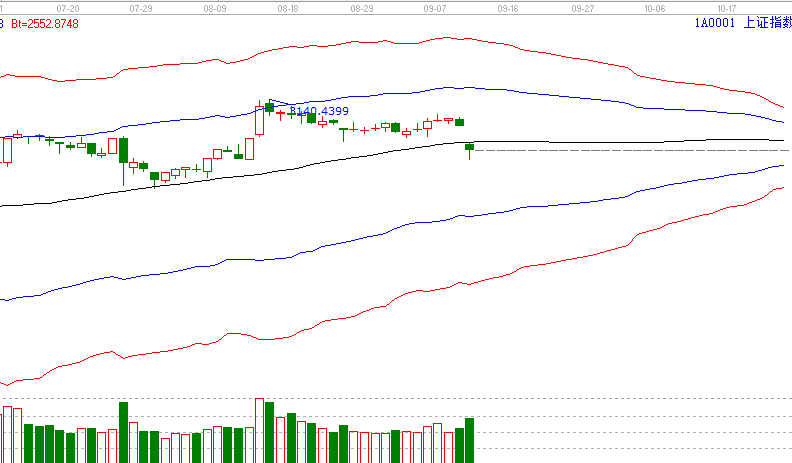
Task: Click the tallest red volume bar
Action: tap(259, 430)
